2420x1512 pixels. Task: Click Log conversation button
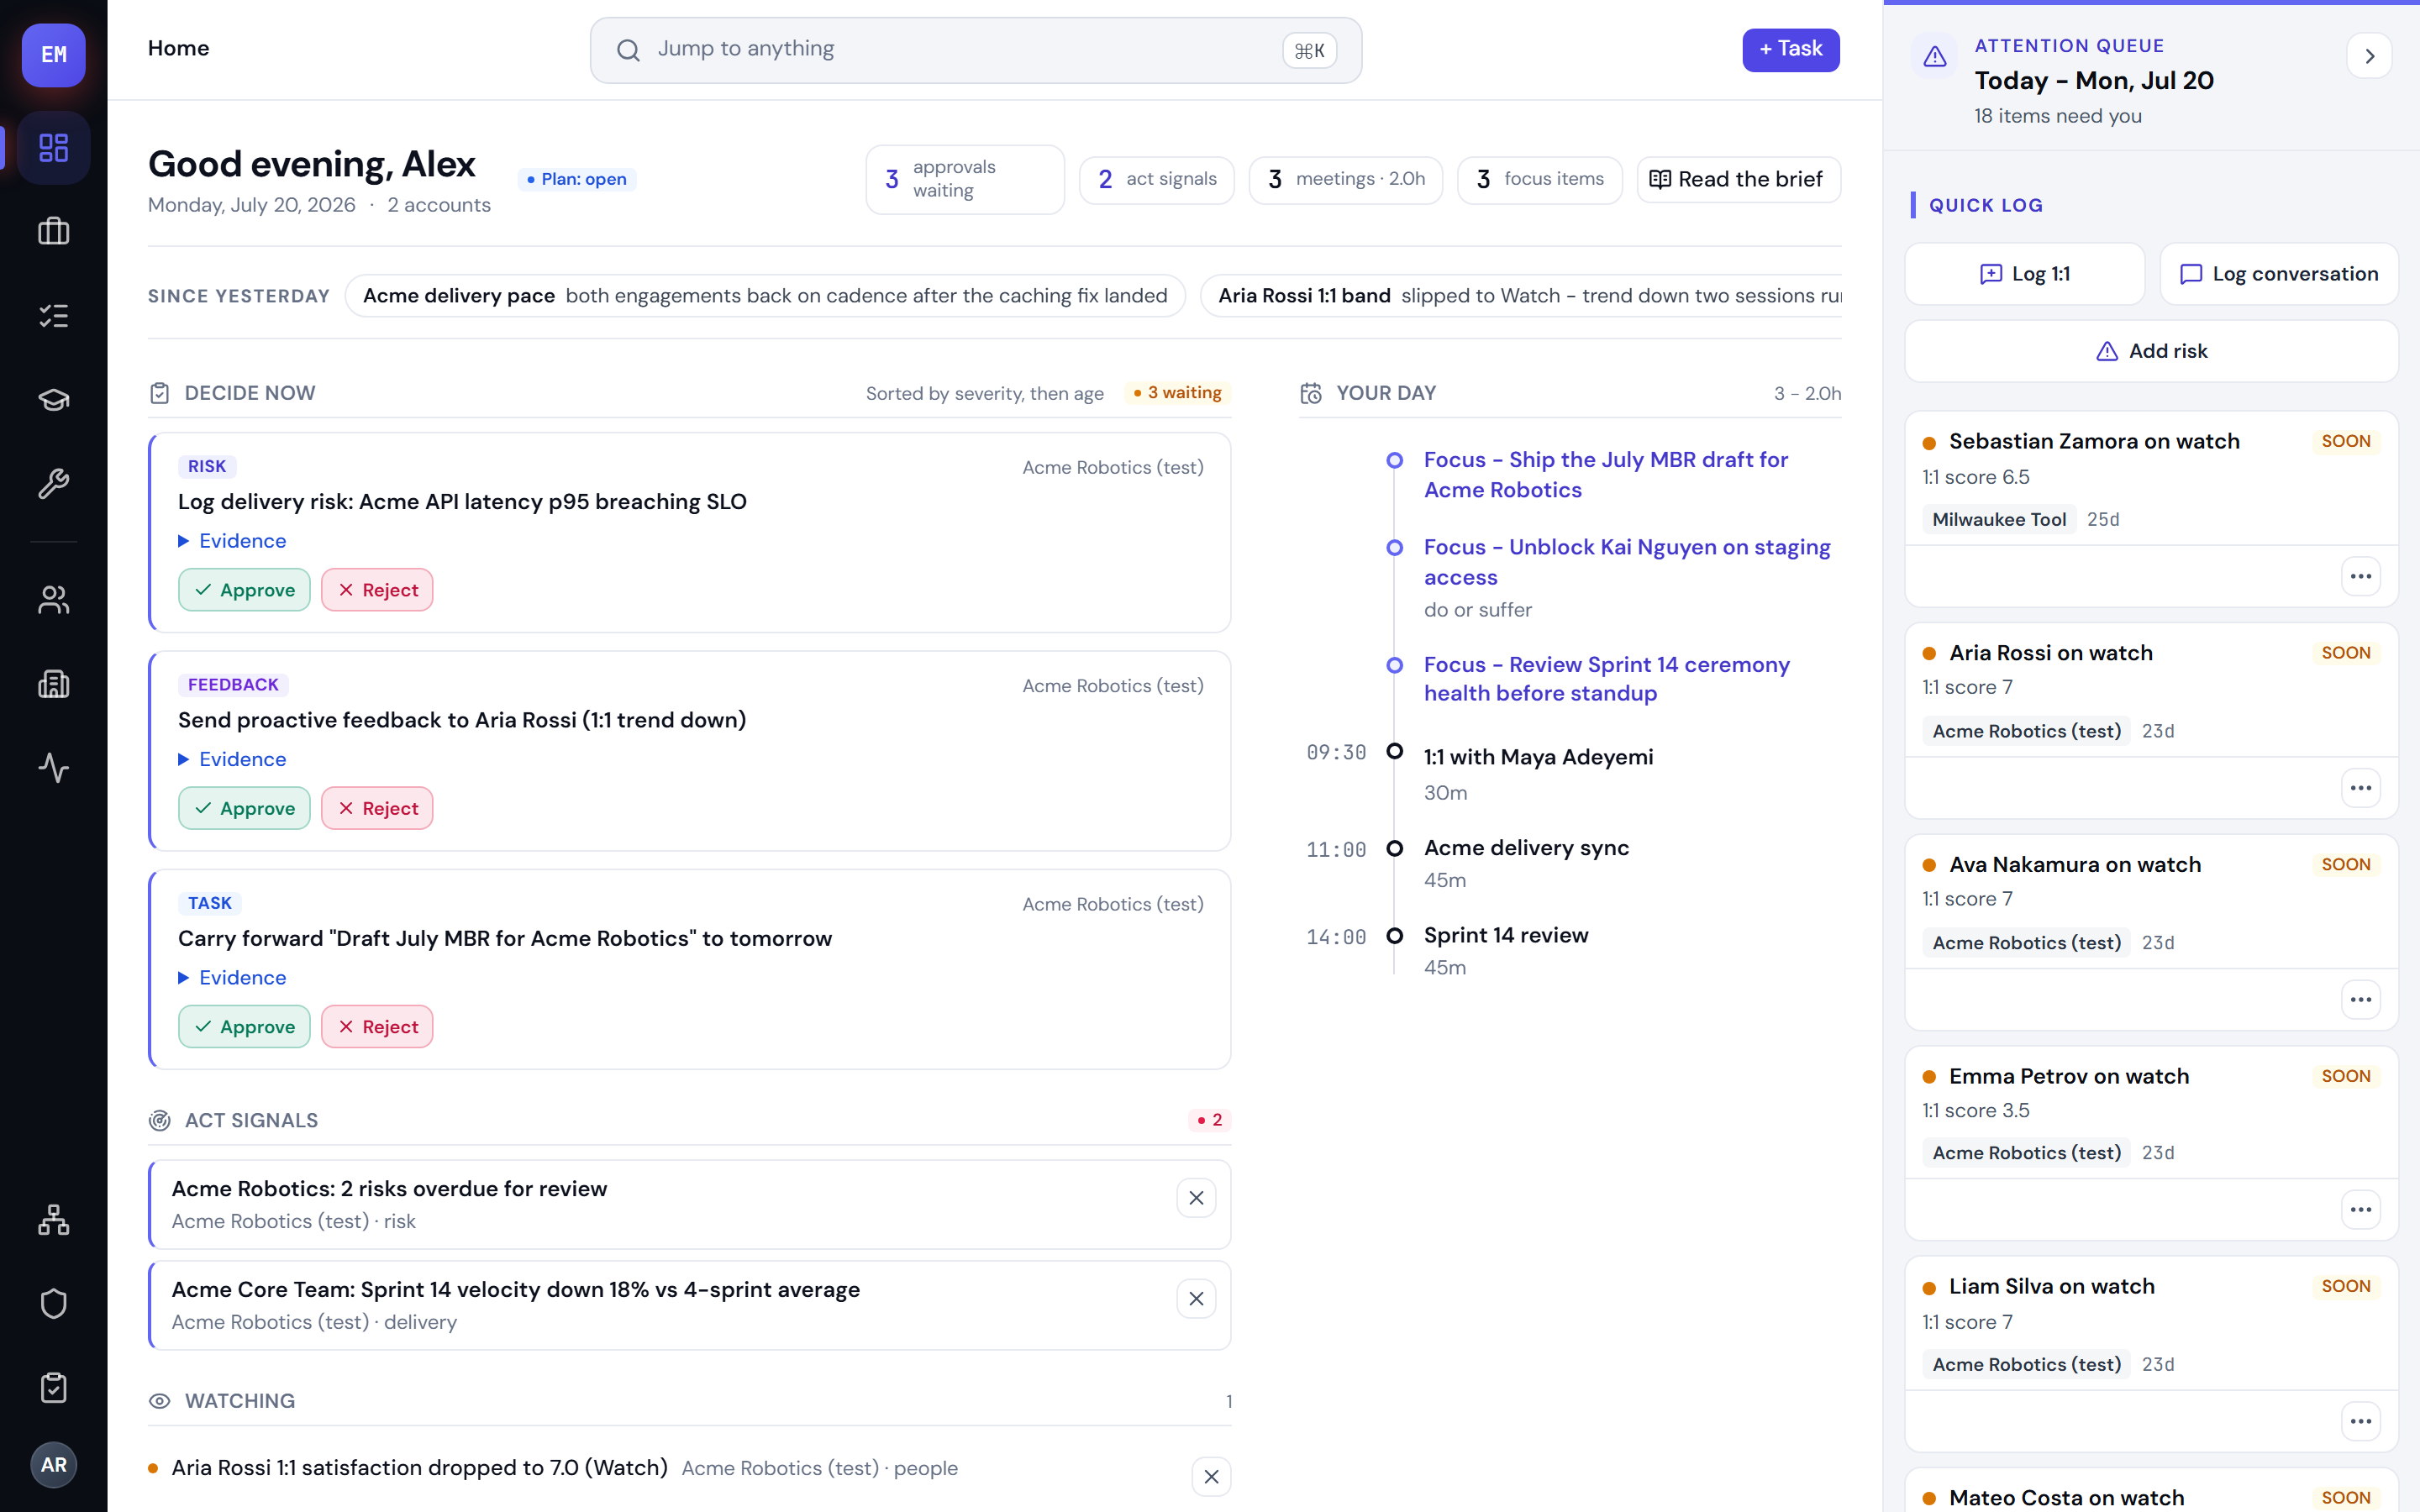[x=2279, y=274]
